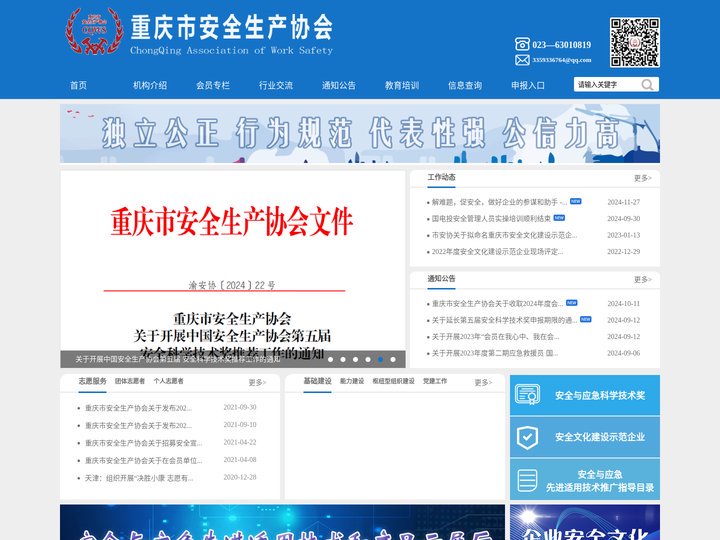Screen dimensions: 720x540
Task: Click 更多> in the 通知公告 panel
Action: [642, 280]
